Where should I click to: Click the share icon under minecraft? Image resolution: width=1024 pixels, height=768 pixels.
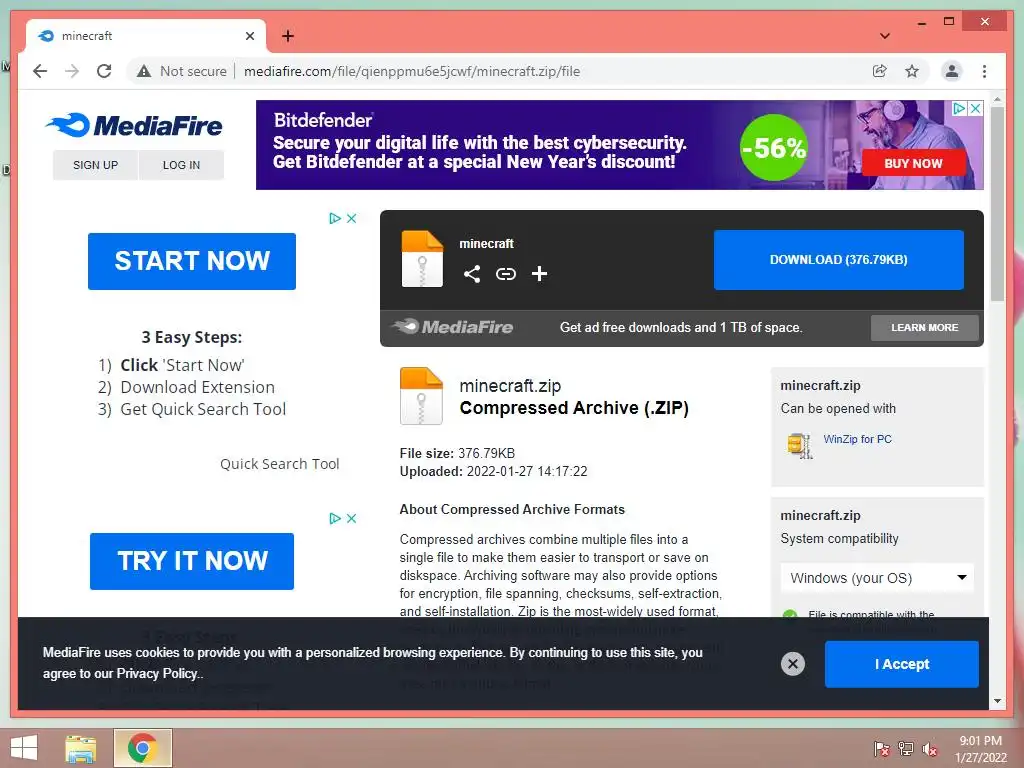pos(472,274)
